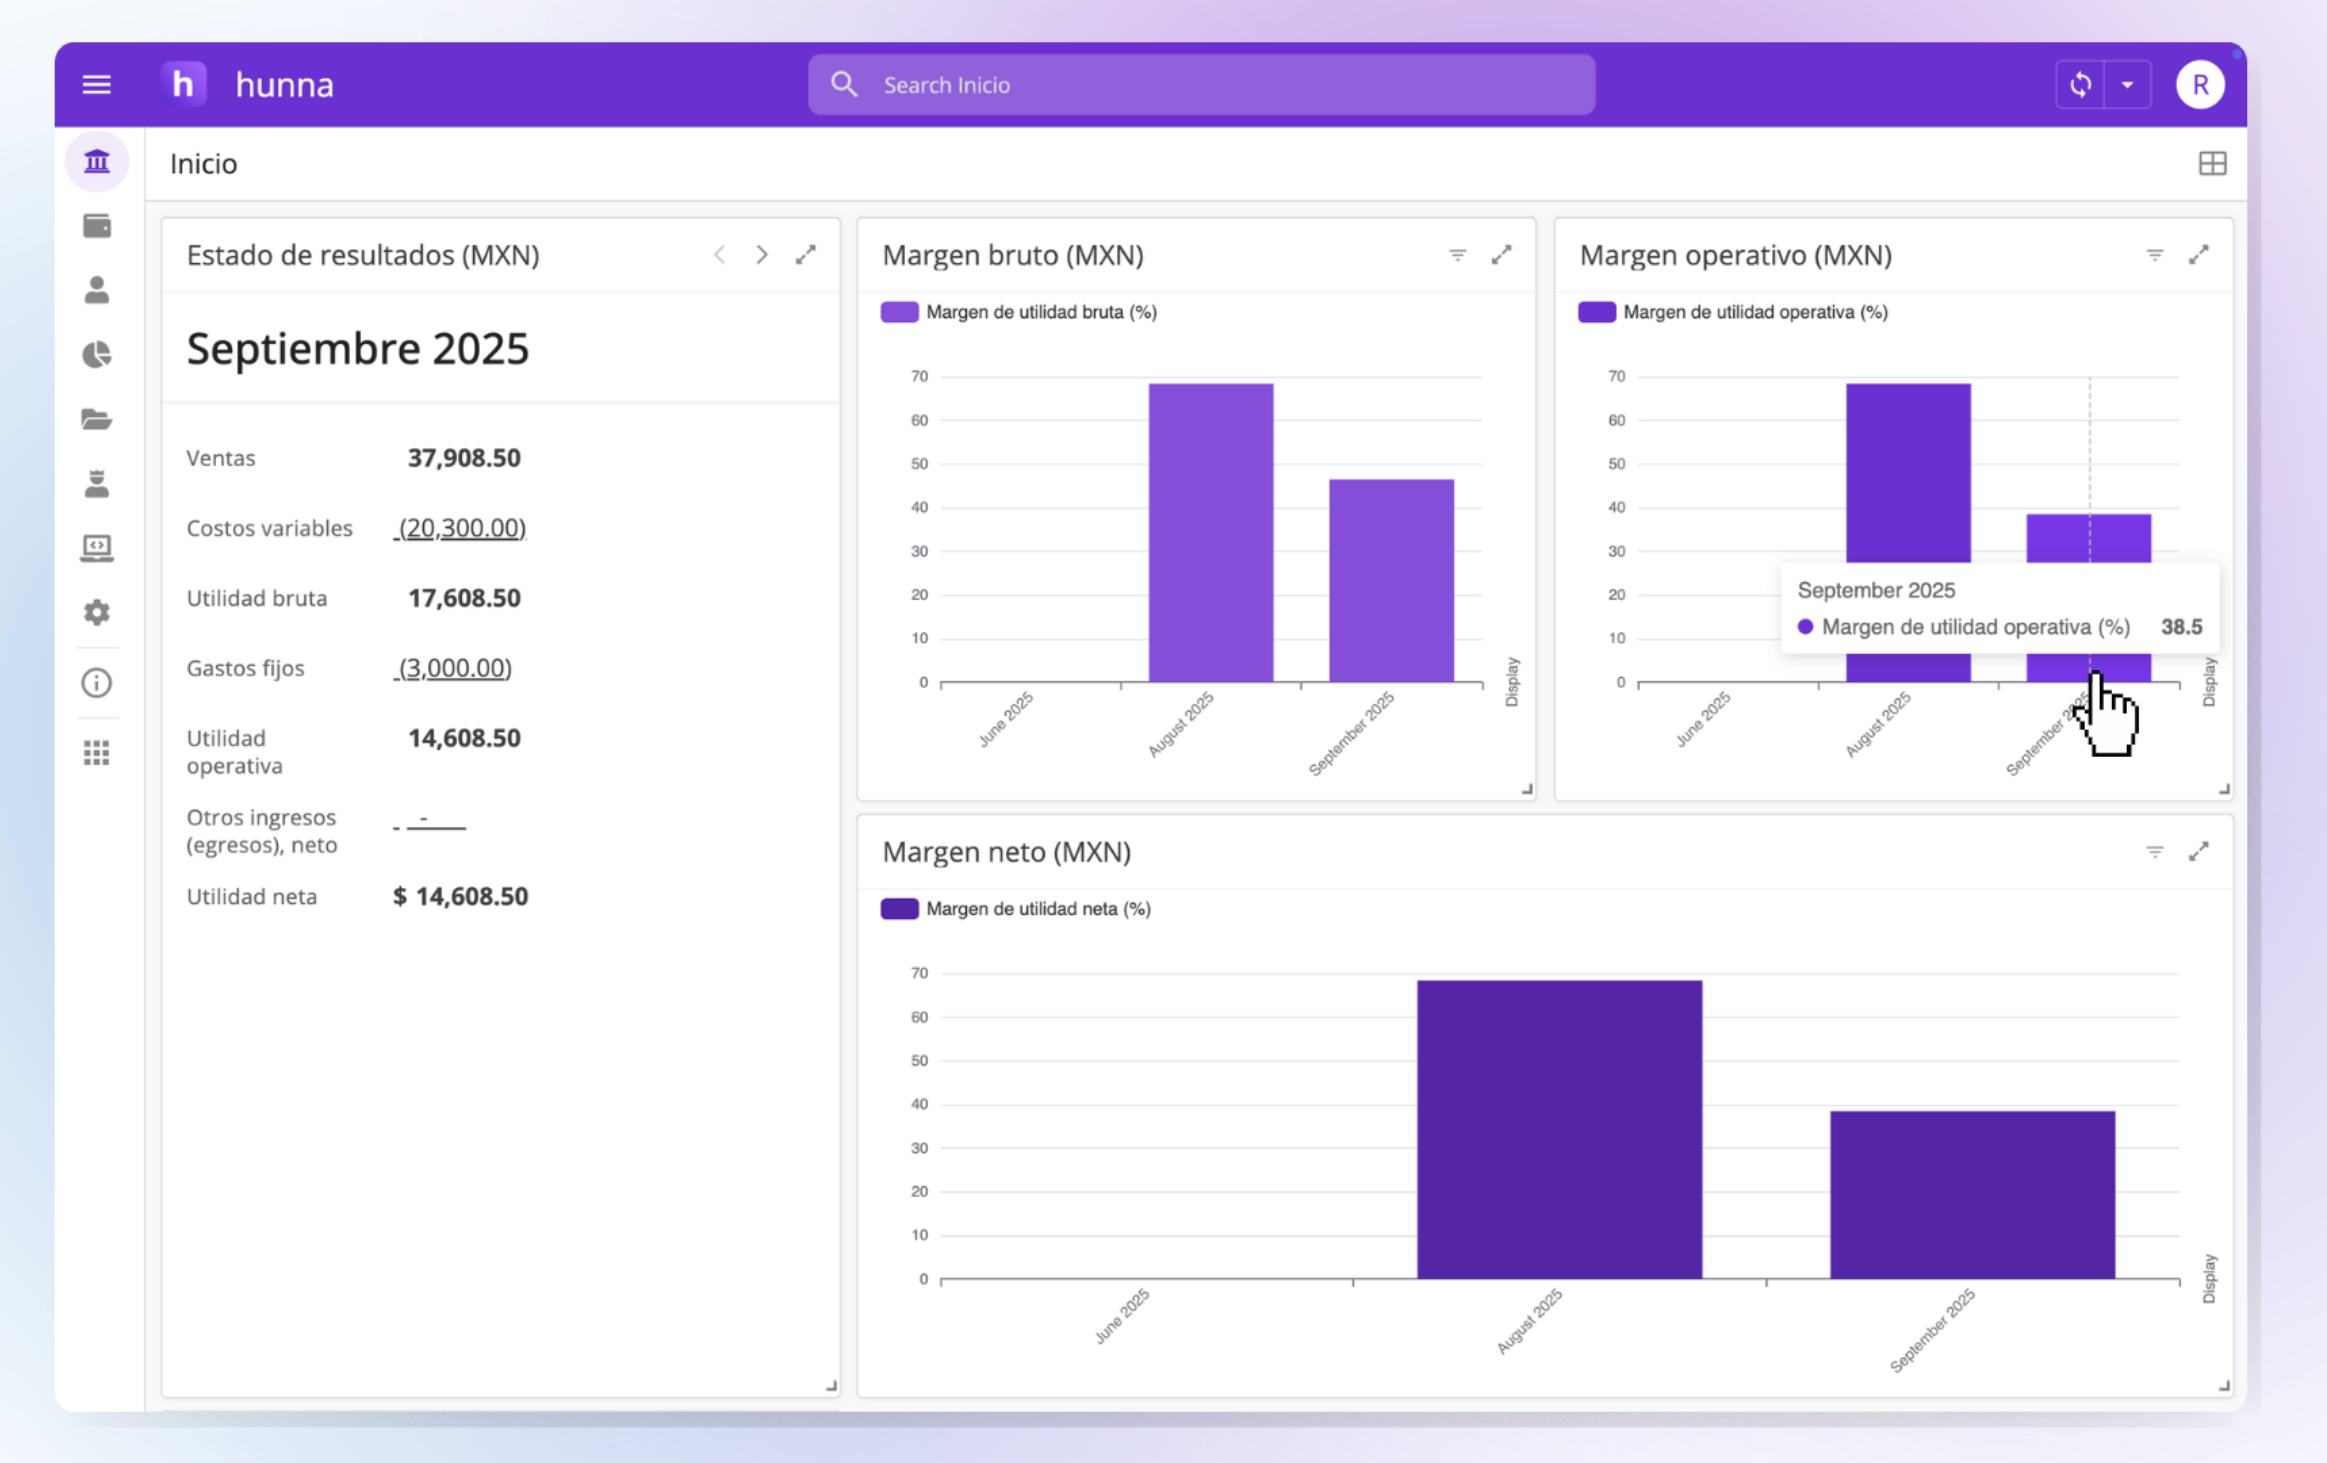Open the hamburger navigation menu
The width and height of the screenshot is (2327, 1463).
pyautogui.click(x=96, y=85)
